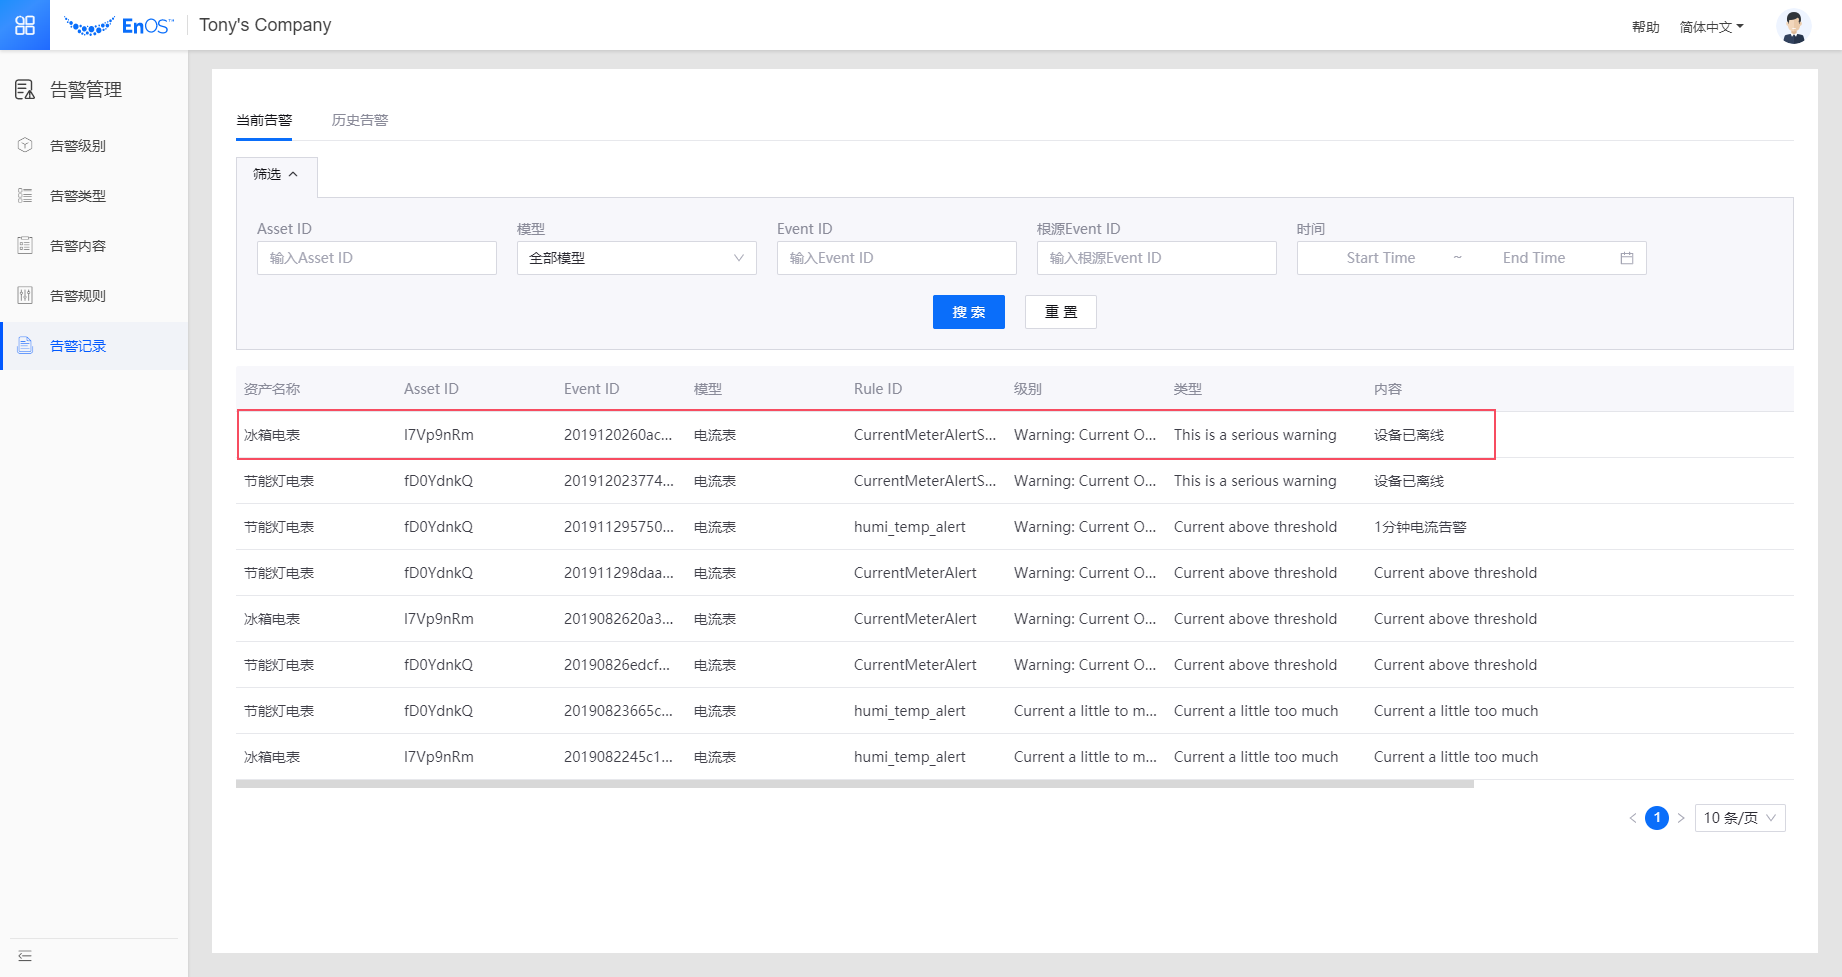Click the Asset ID column header

tap(431, 389)
